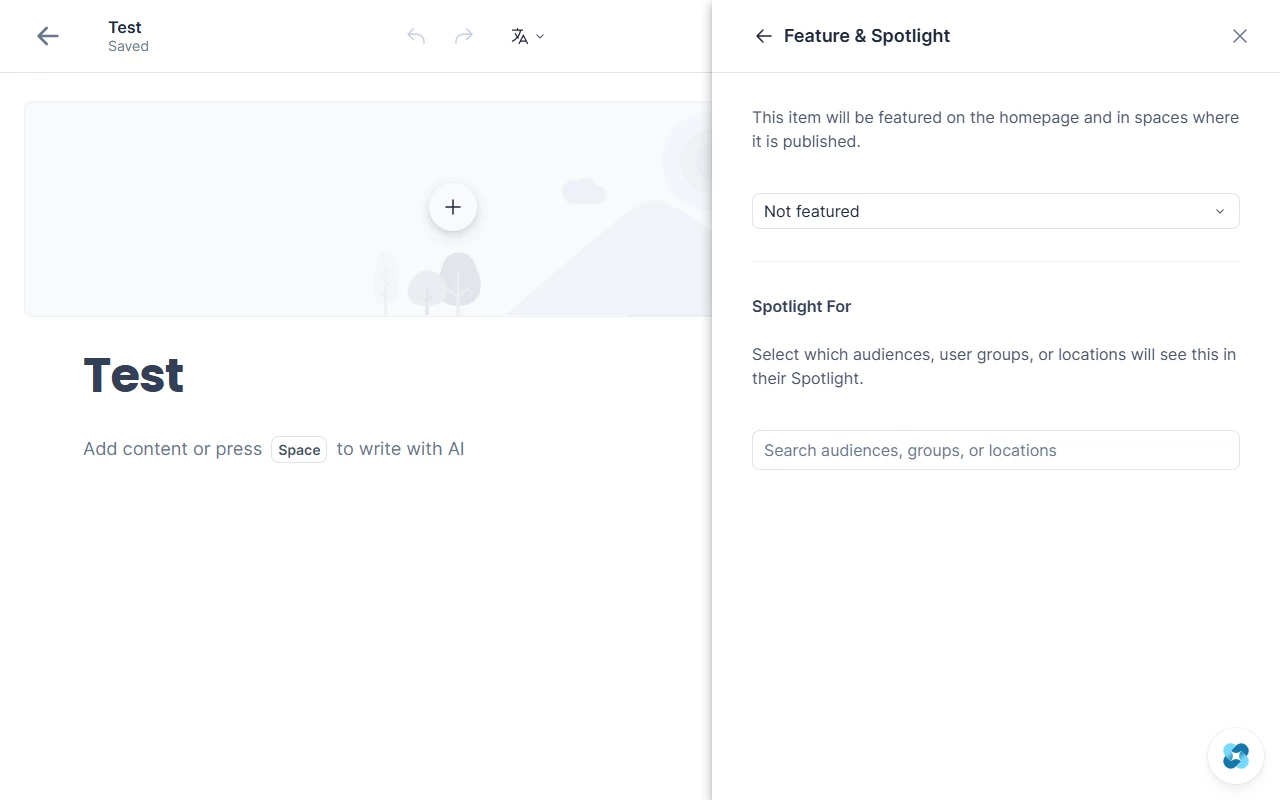The width and height of the screenshot is (1280, 800).
Task: Click the Spotlight For section heading
Action: [801, 306]
